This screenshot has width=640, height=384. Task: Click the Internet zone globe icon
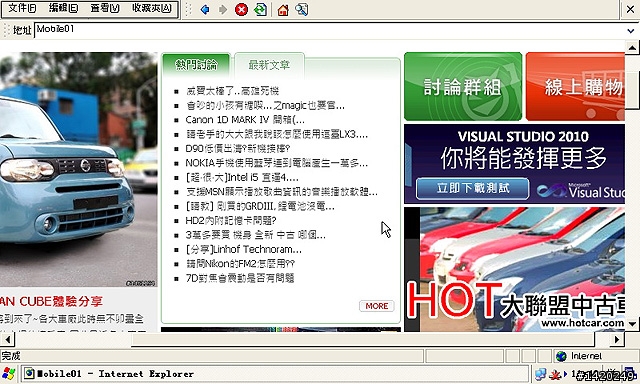pyautogui.click(x=561, y=356)
